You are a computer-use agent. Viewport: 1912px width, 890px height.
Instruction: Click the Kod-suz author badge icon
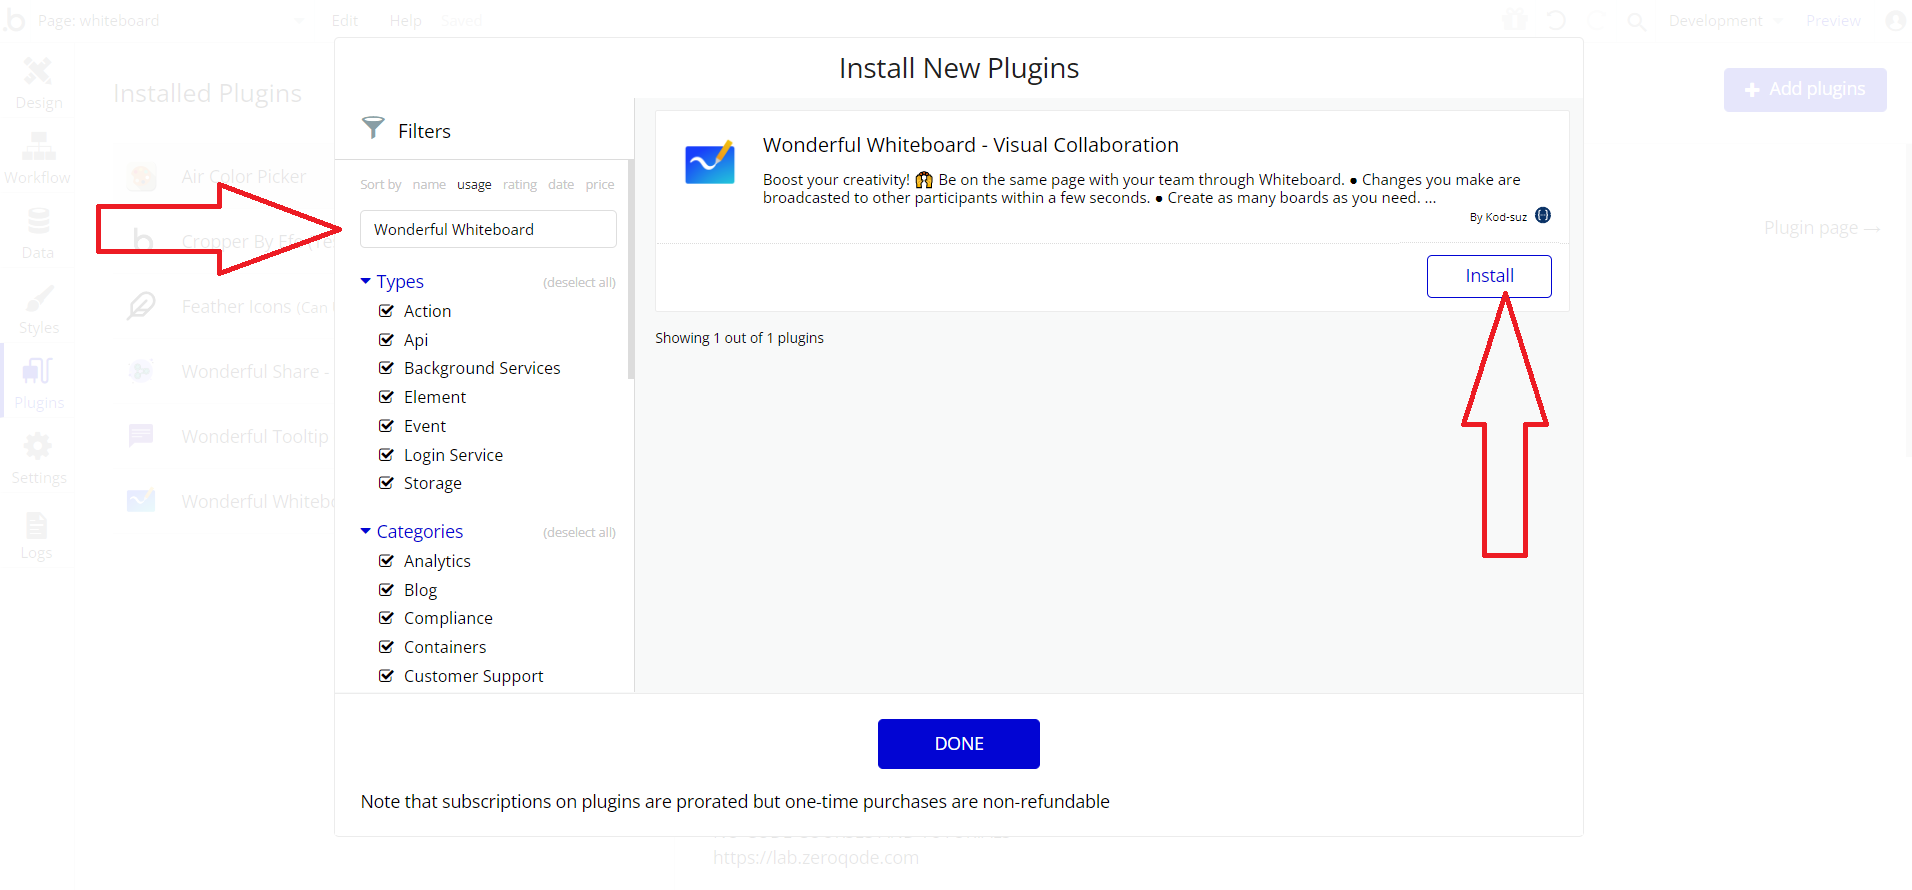1543,215
